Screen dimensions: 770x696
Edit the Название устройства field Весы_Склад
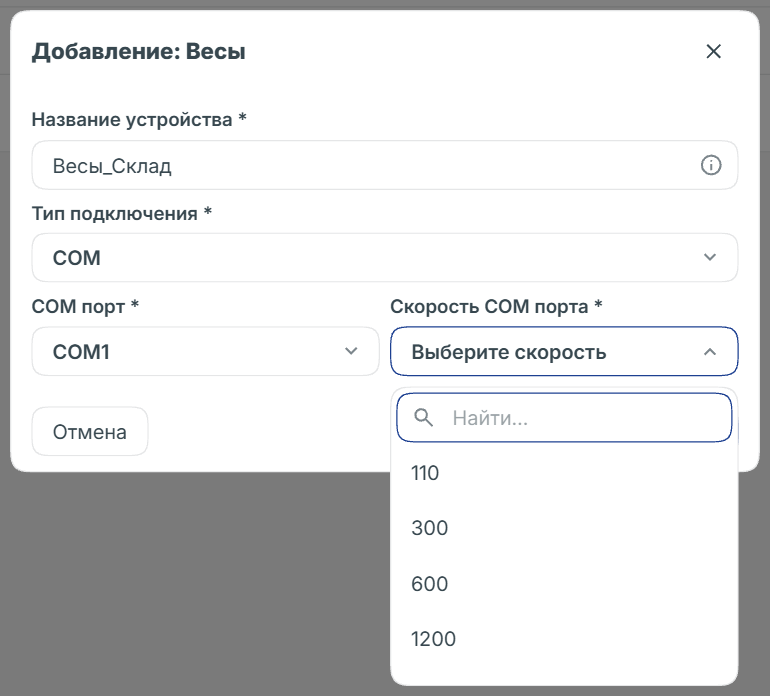pyautogui.click(x=385, y=165)
